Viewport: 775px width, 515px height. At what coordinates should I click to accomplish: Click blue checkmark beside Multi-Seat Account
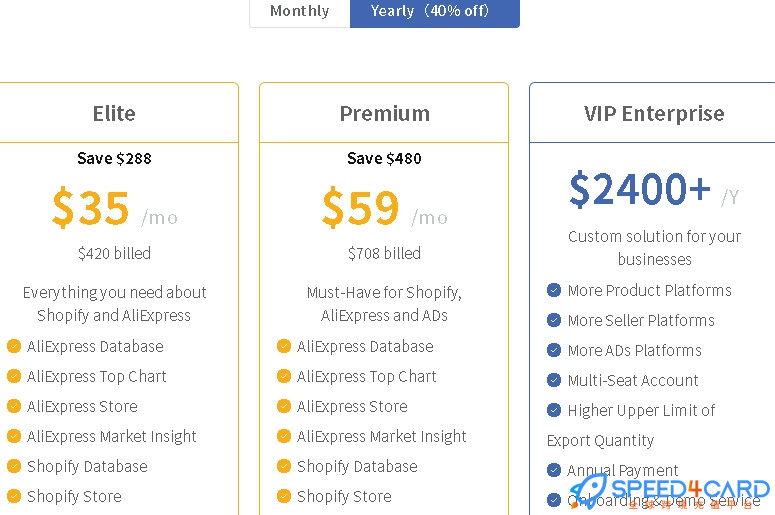coord(554,380)
